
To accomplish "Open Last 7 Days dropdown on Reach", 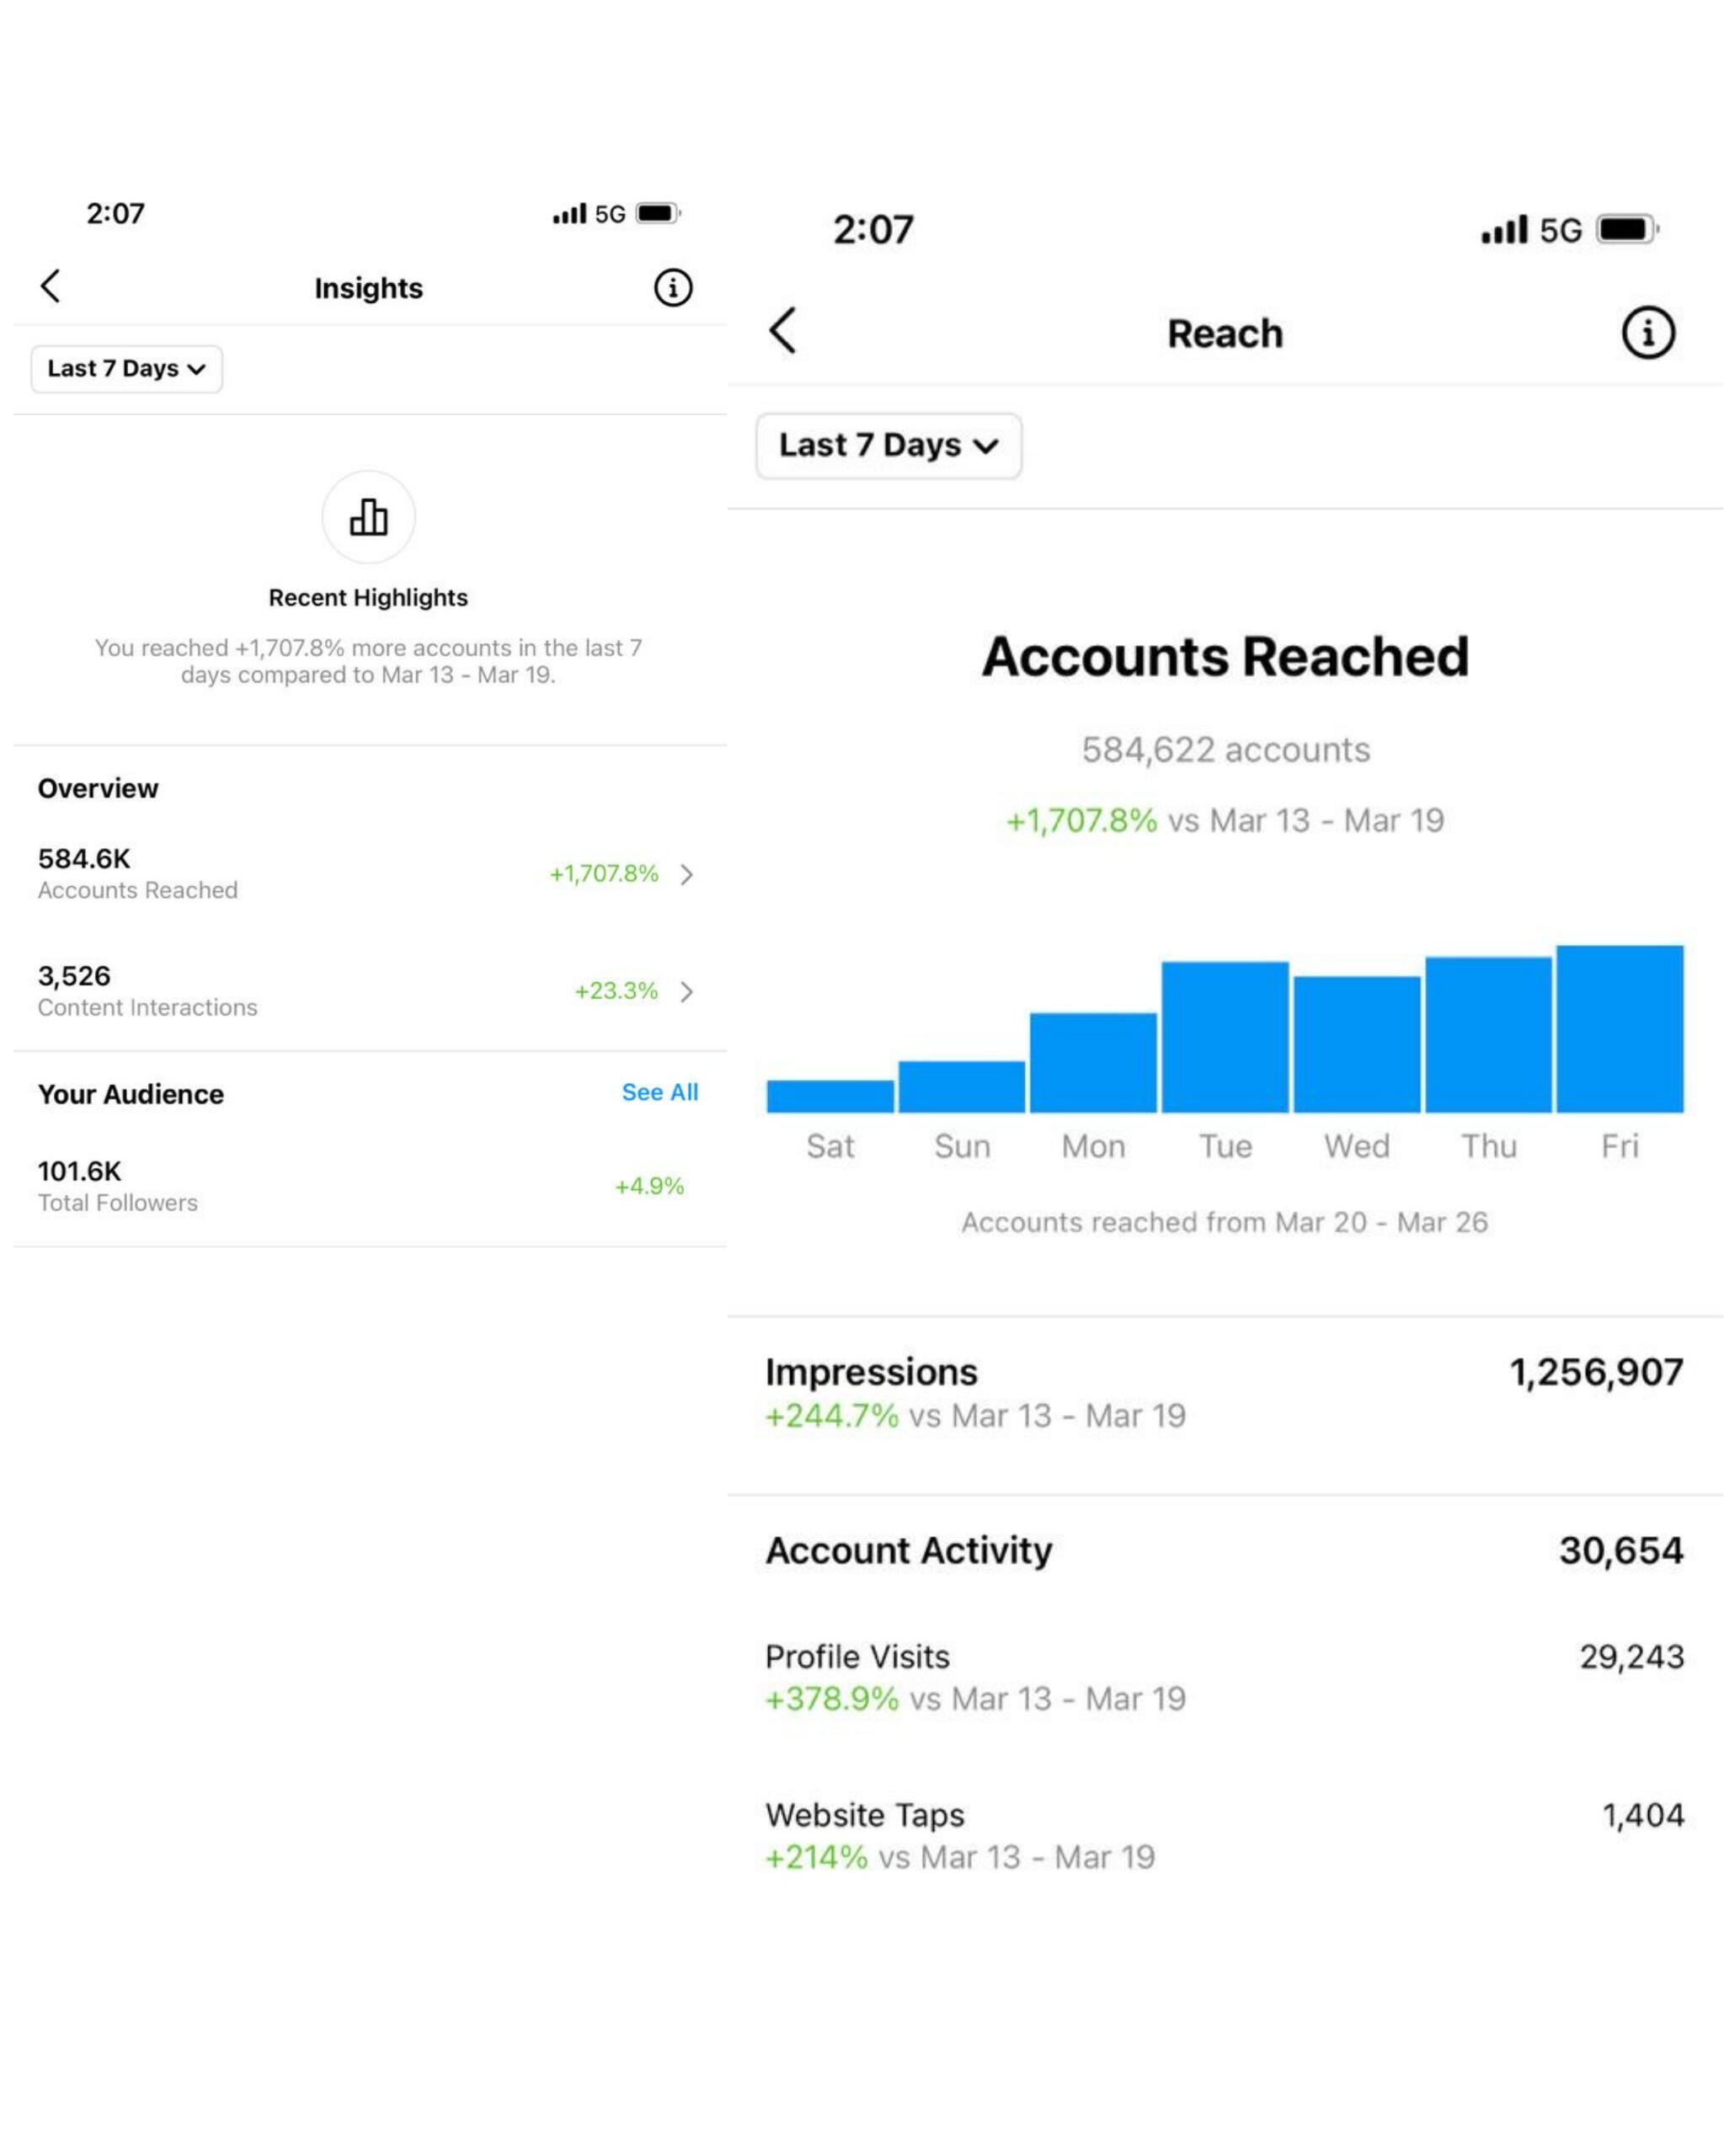I will (x=888, y=445).
